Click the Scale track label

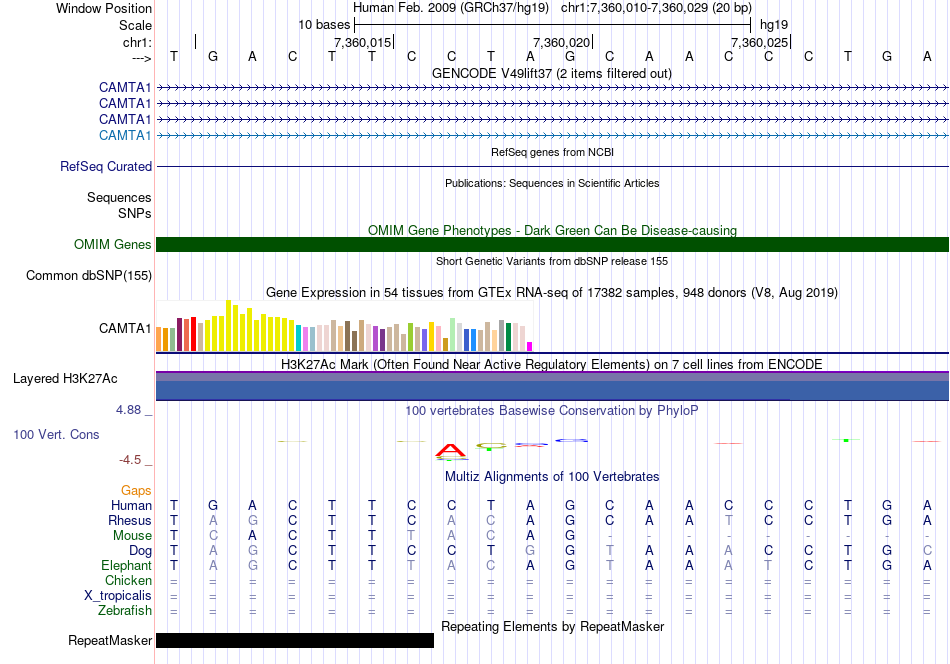pyautogui.click(x=135, y=25)
